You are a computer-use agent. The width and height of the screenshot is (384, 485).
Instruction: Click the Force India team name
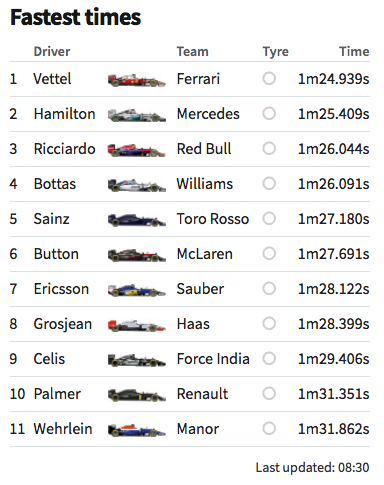tap(213, 359)
